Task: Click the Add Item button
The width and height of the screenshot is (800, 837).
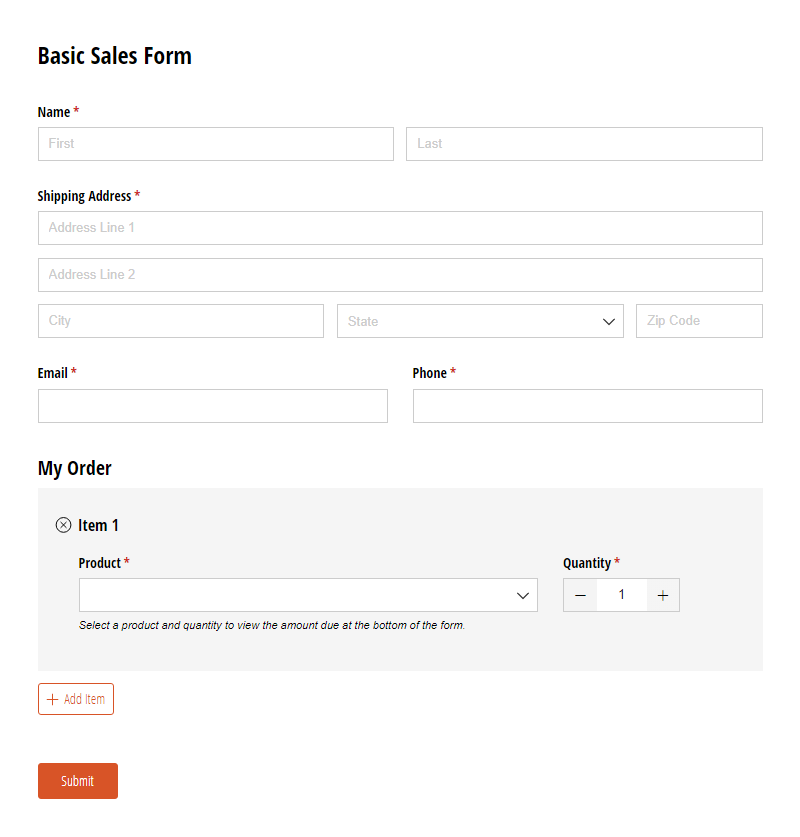Action: [x=75, y=699]
